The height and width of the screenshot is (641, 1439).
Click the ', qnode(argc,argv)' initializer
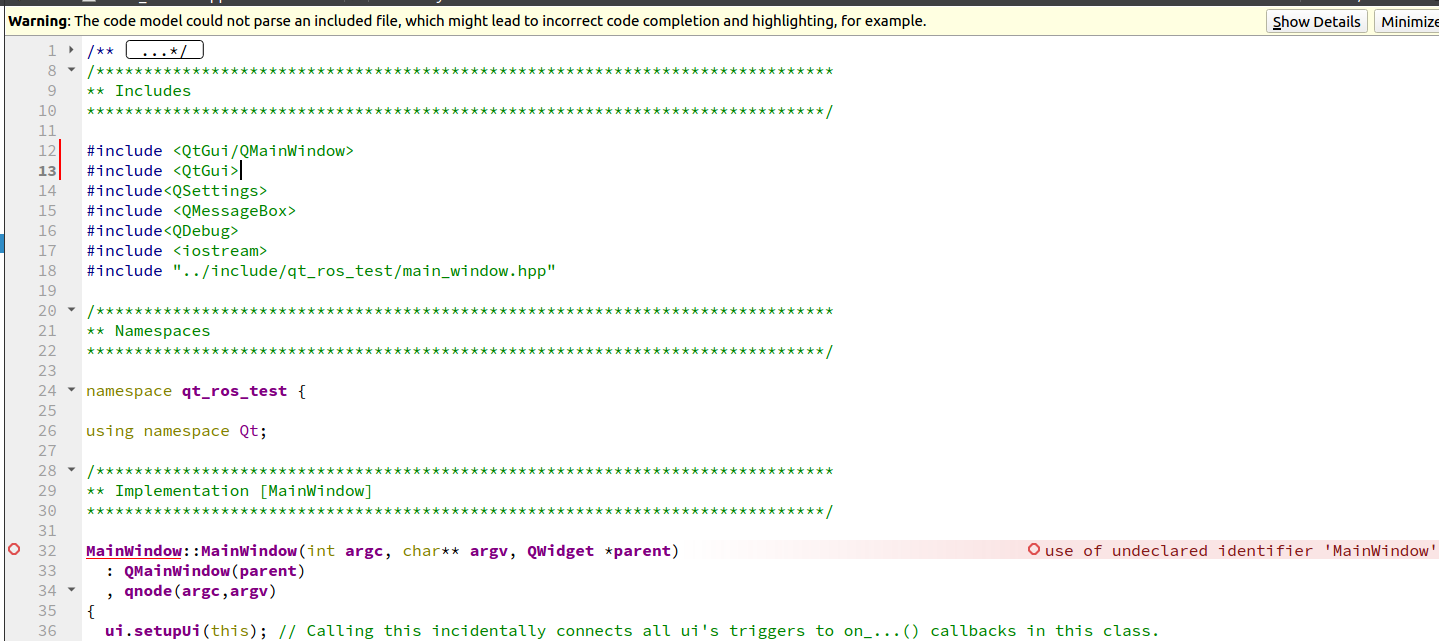click(190, 591)
